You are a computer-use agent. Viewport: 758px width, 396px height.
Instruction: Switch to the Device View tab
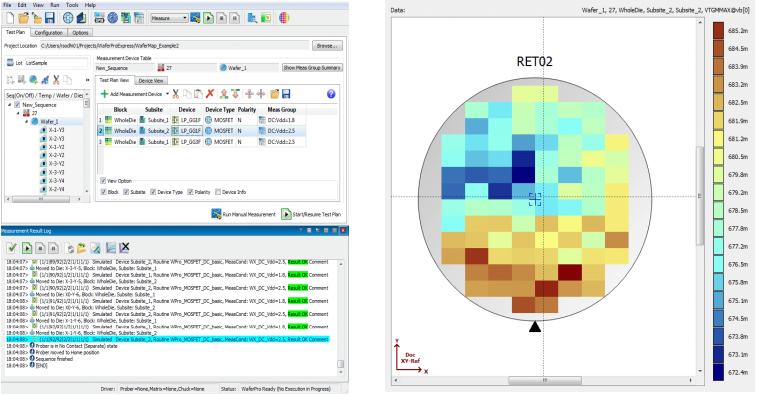151,81
